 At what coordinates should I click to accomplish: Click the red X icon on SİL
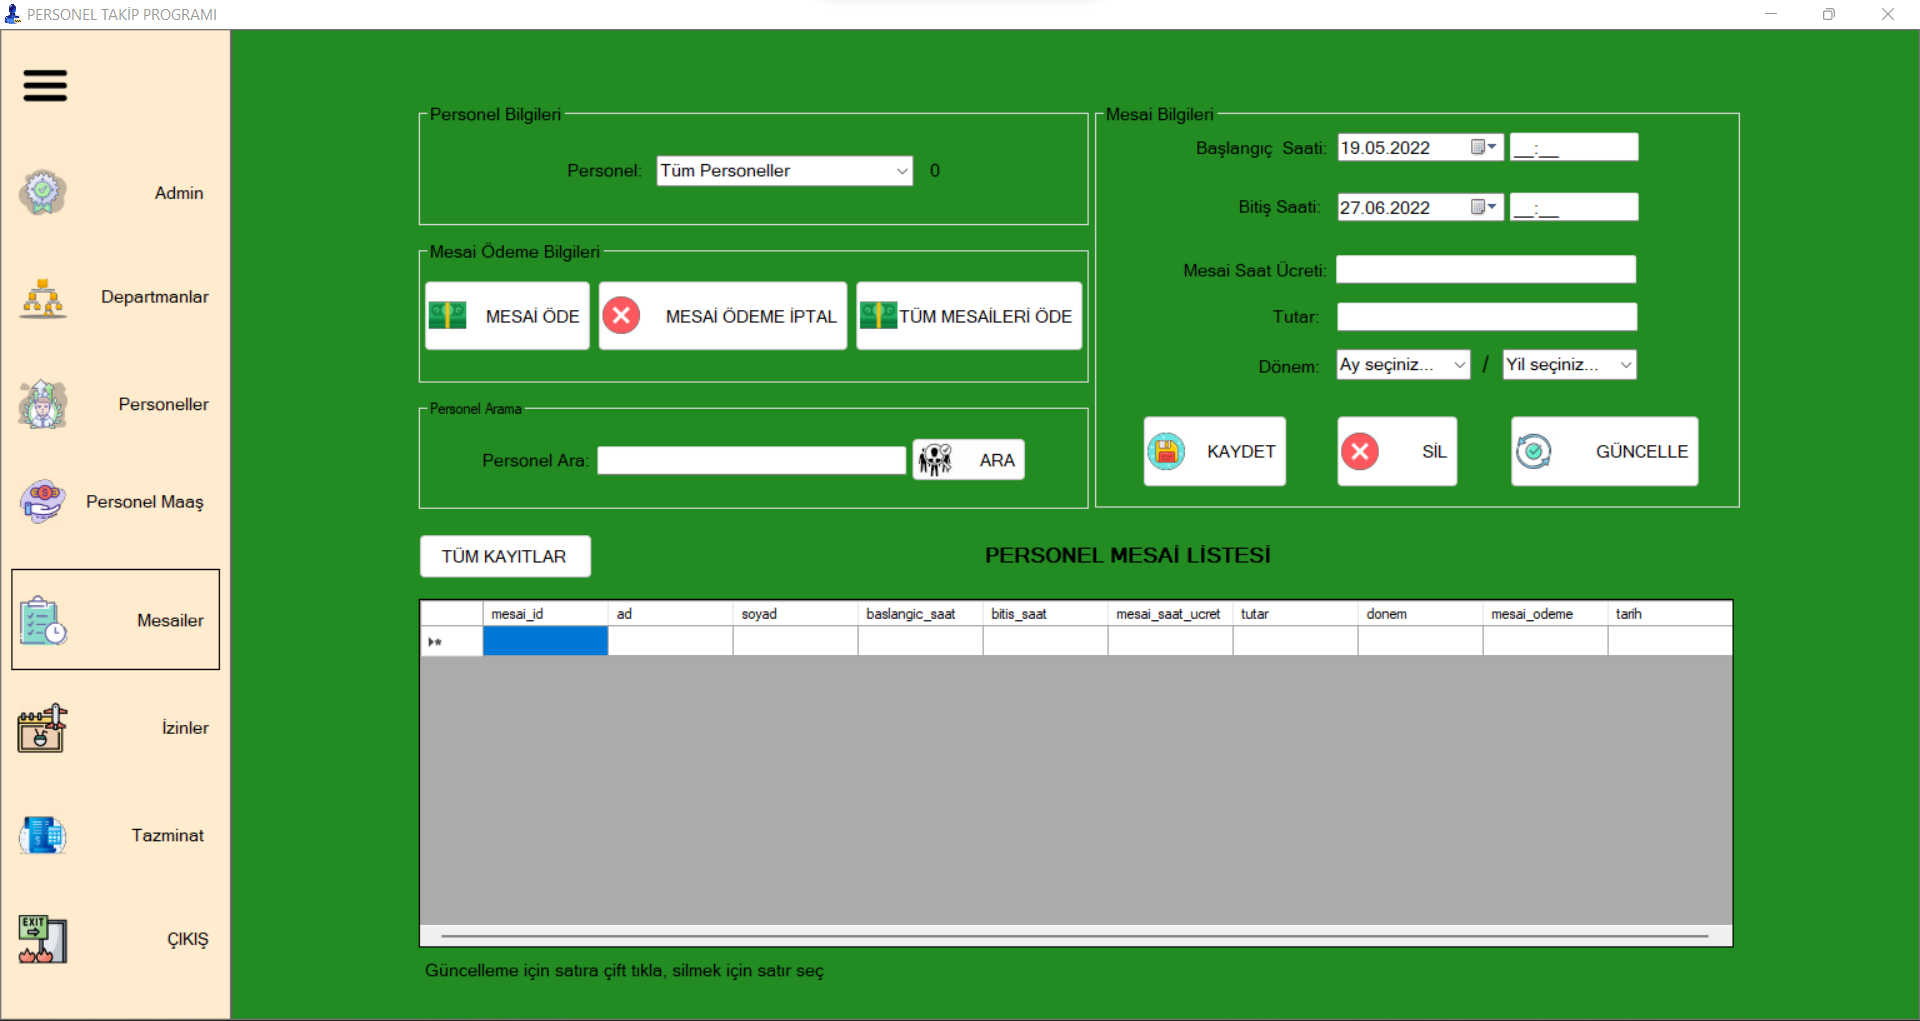[x=1360, y=451]
